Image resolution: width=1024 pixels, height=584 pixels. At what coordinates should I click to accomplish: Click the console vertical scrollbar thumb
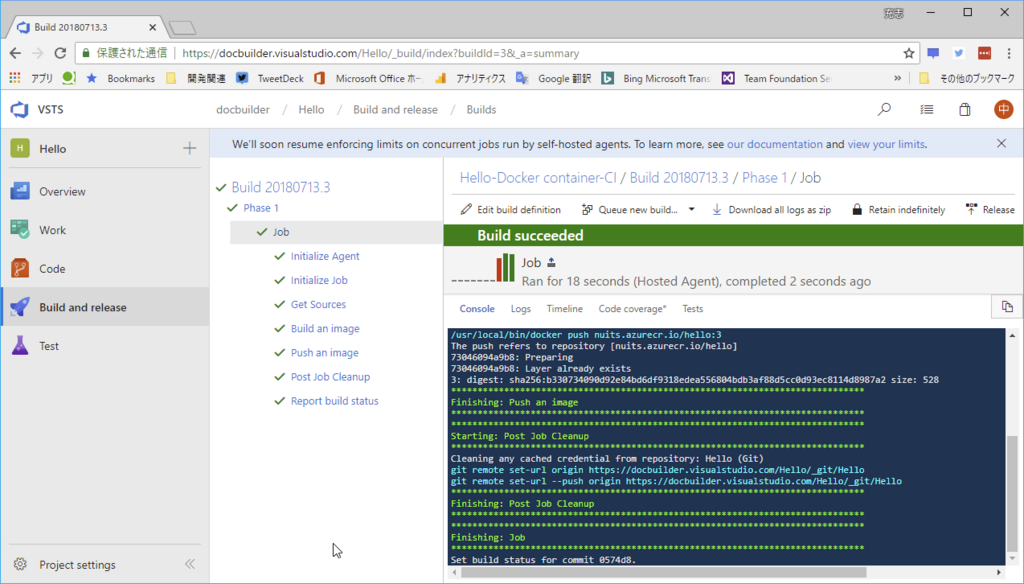click(x=1012, y=493)
